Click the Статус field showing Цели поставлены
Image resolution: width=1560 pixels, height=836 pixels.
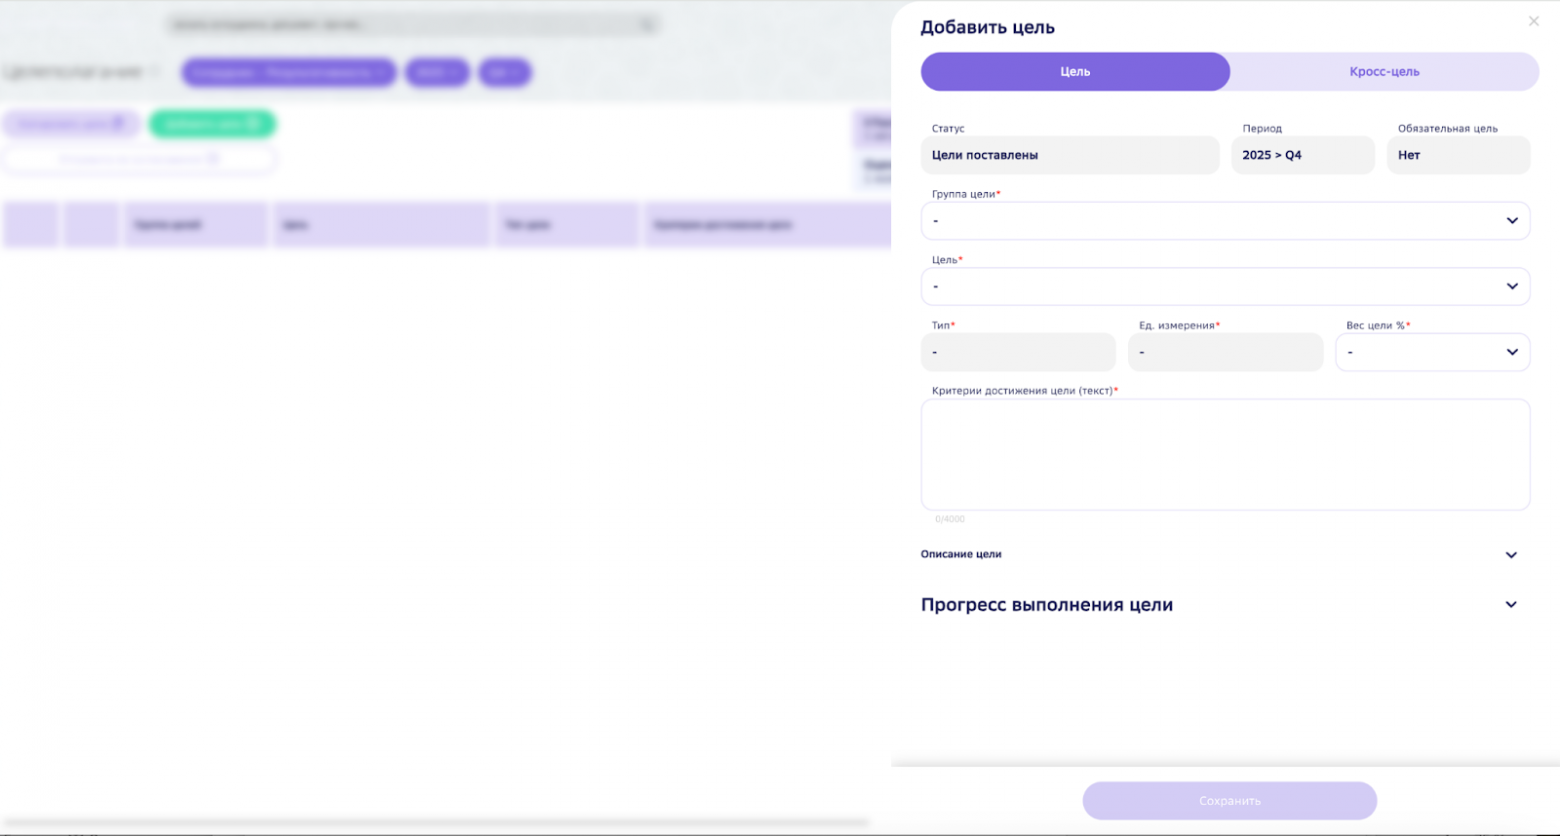[x=1069, y=155]
